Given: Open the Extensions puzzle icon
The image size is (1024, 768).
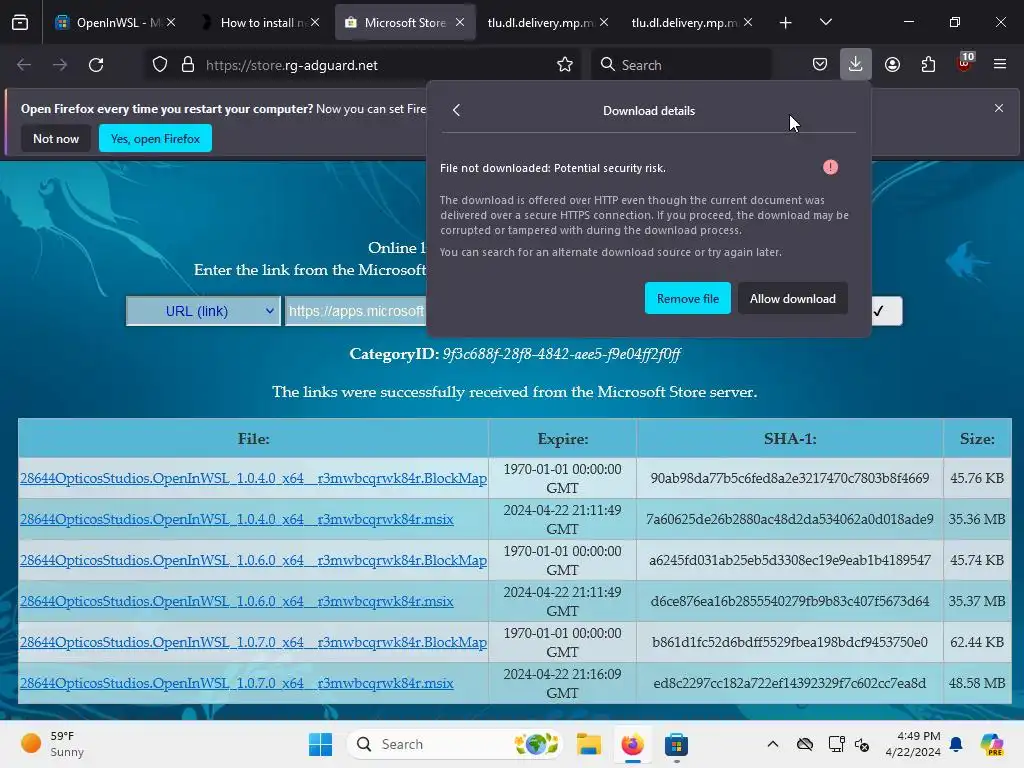Looking at the screenshot, I should (x=928, y=65).
